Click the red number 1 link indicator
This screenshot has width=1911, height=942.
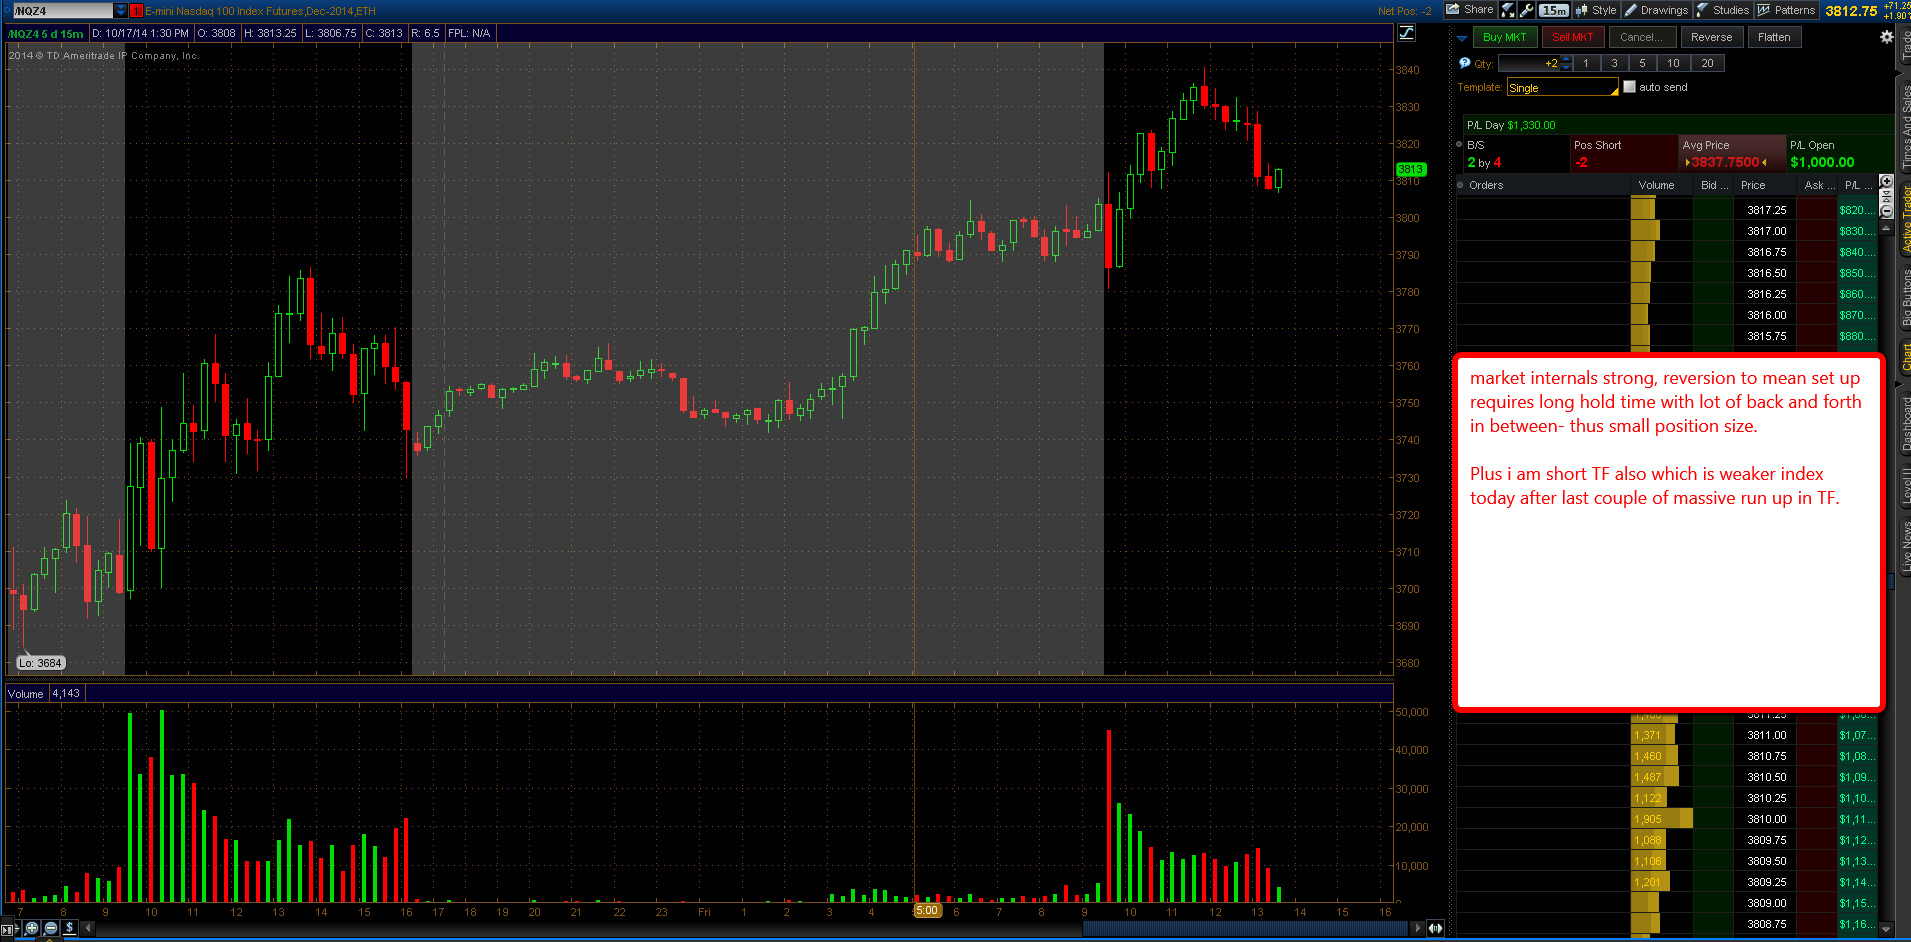coord(137,11)
